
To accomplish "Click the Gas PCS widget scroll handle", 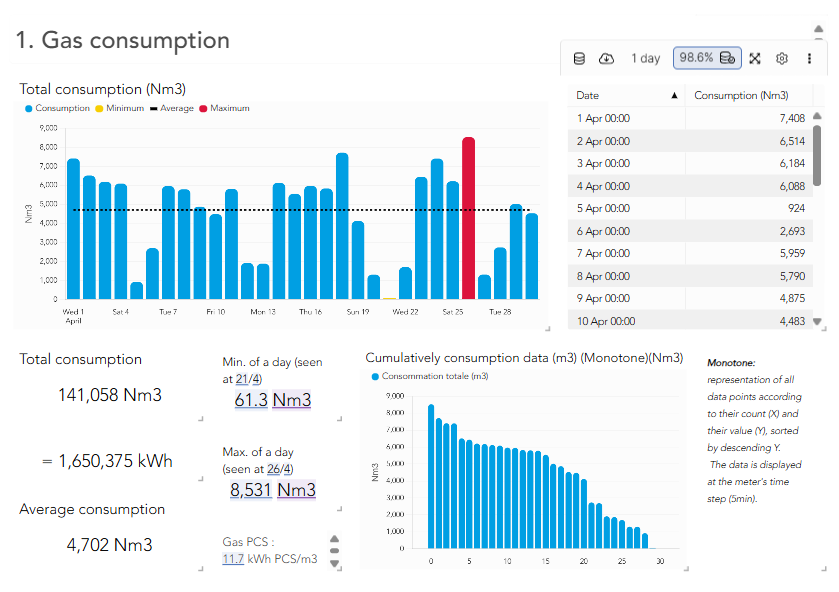I will pos(334,551).
